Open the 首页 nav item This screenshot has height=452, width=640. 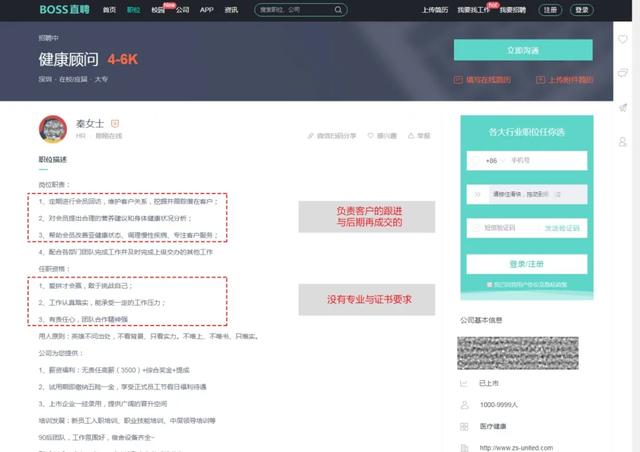pyautogui.click(x=109, y=10)
